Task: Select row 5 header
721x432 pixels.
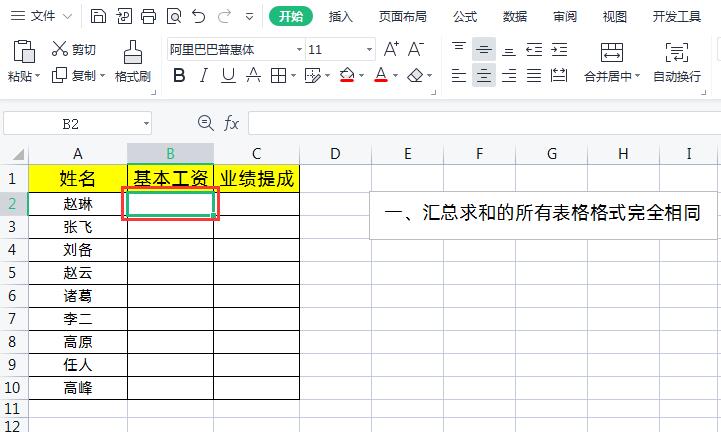Action: 14,273
